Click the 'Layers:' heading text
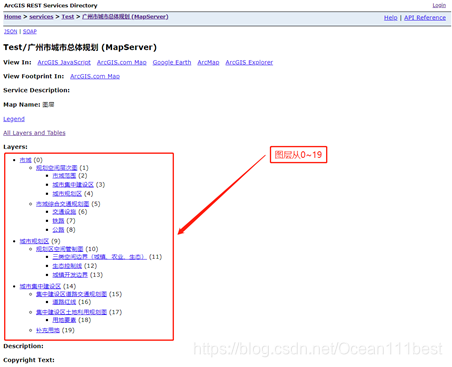 (x=15, y=147)
